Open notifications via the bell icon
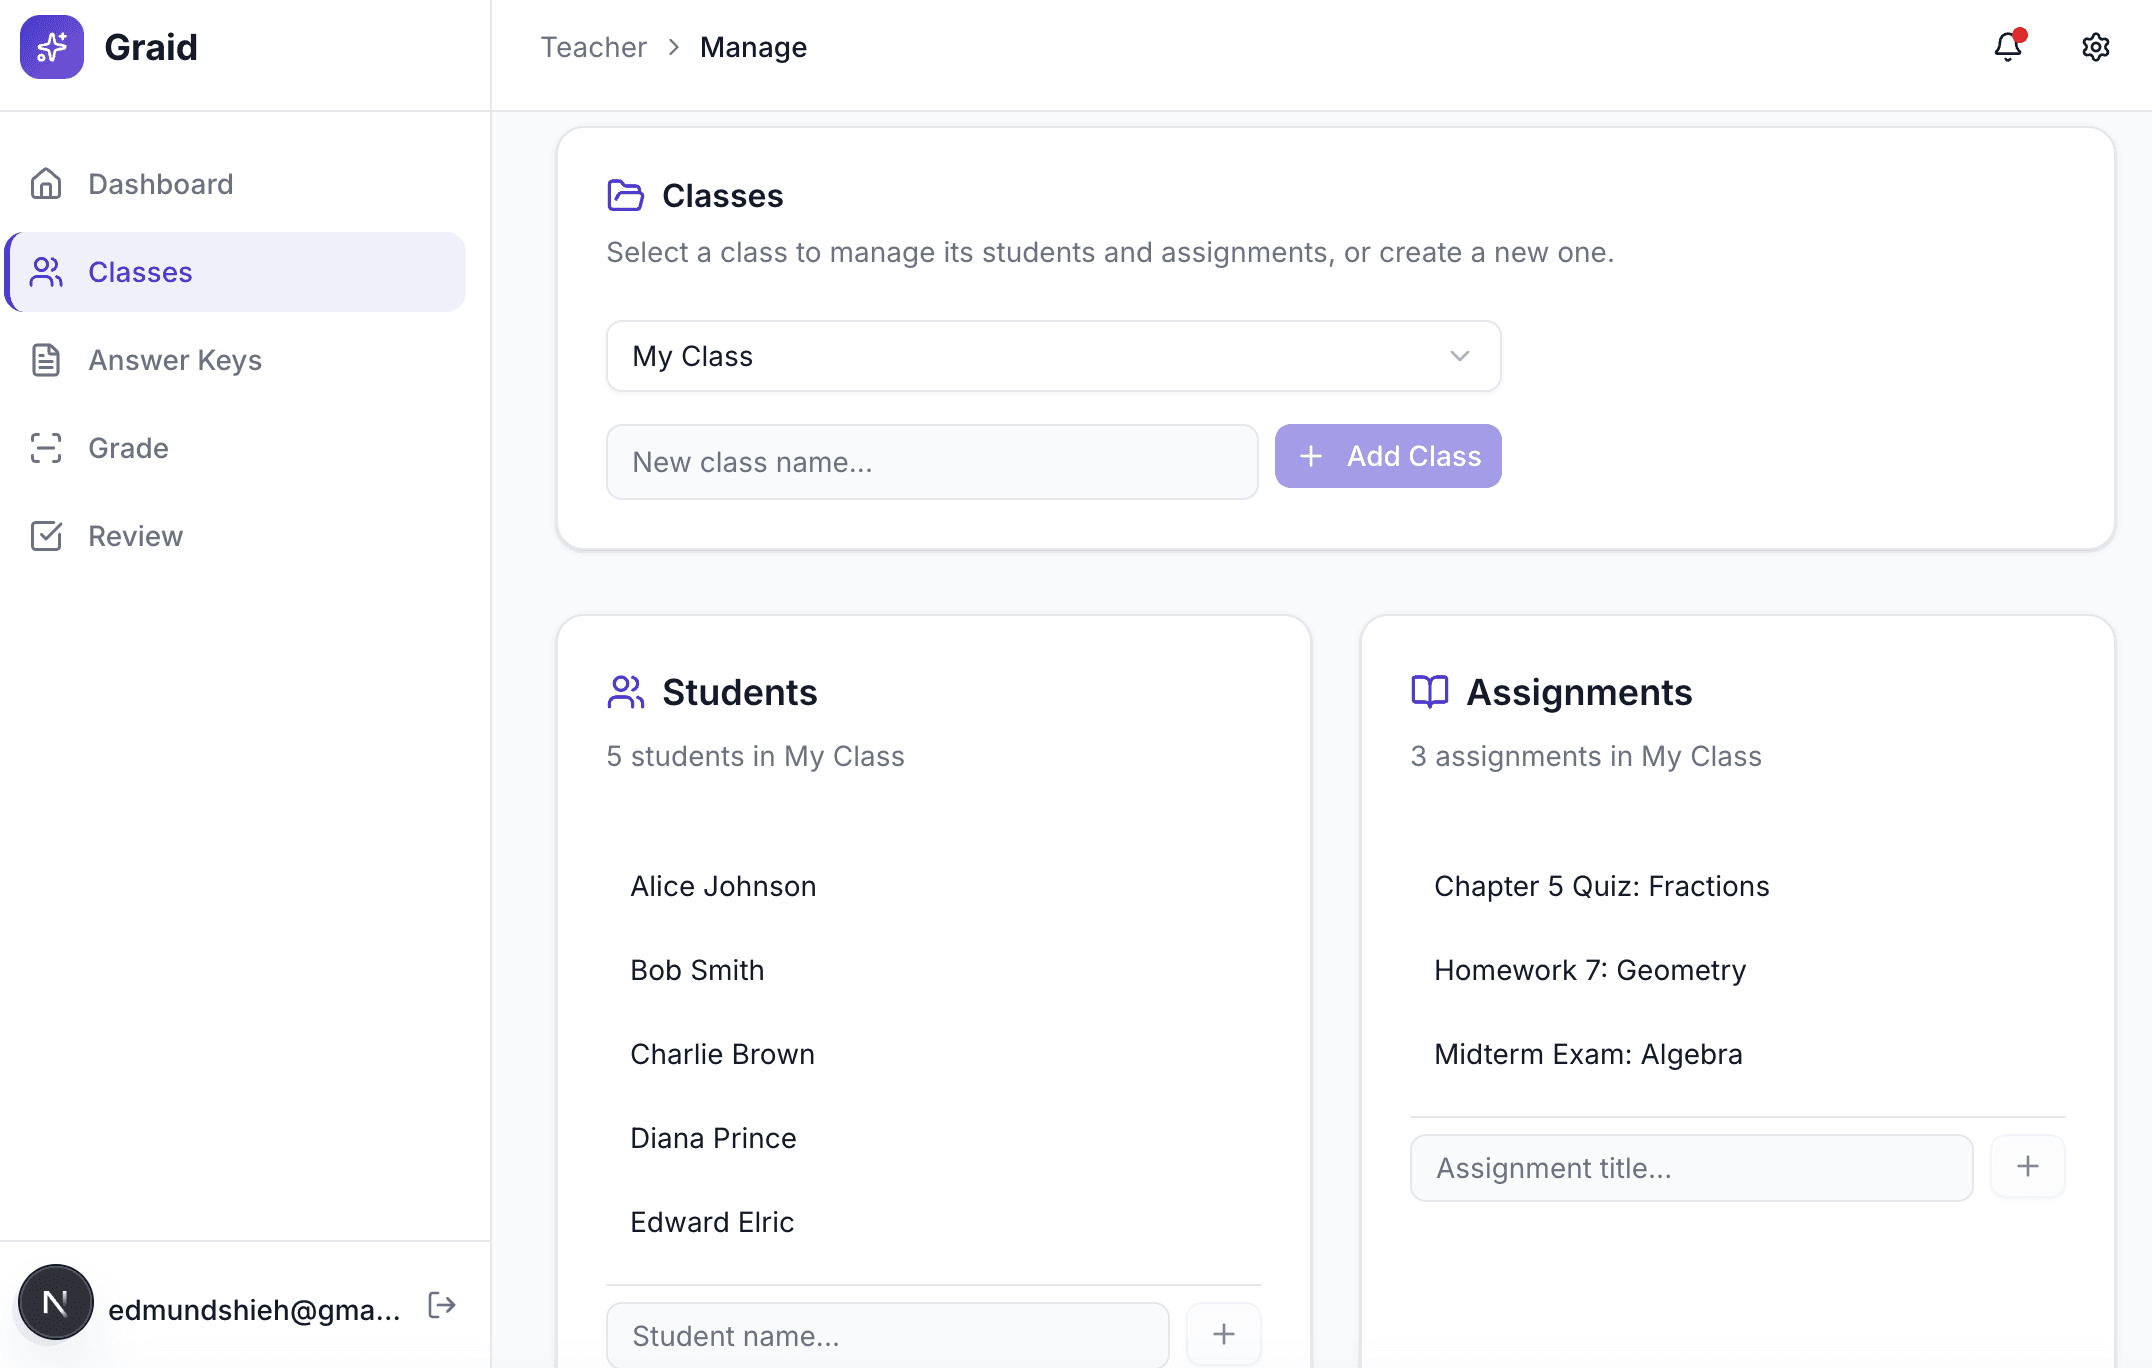The width and height of the screenshot is (2152, 1368). (x=2008, y=47)
